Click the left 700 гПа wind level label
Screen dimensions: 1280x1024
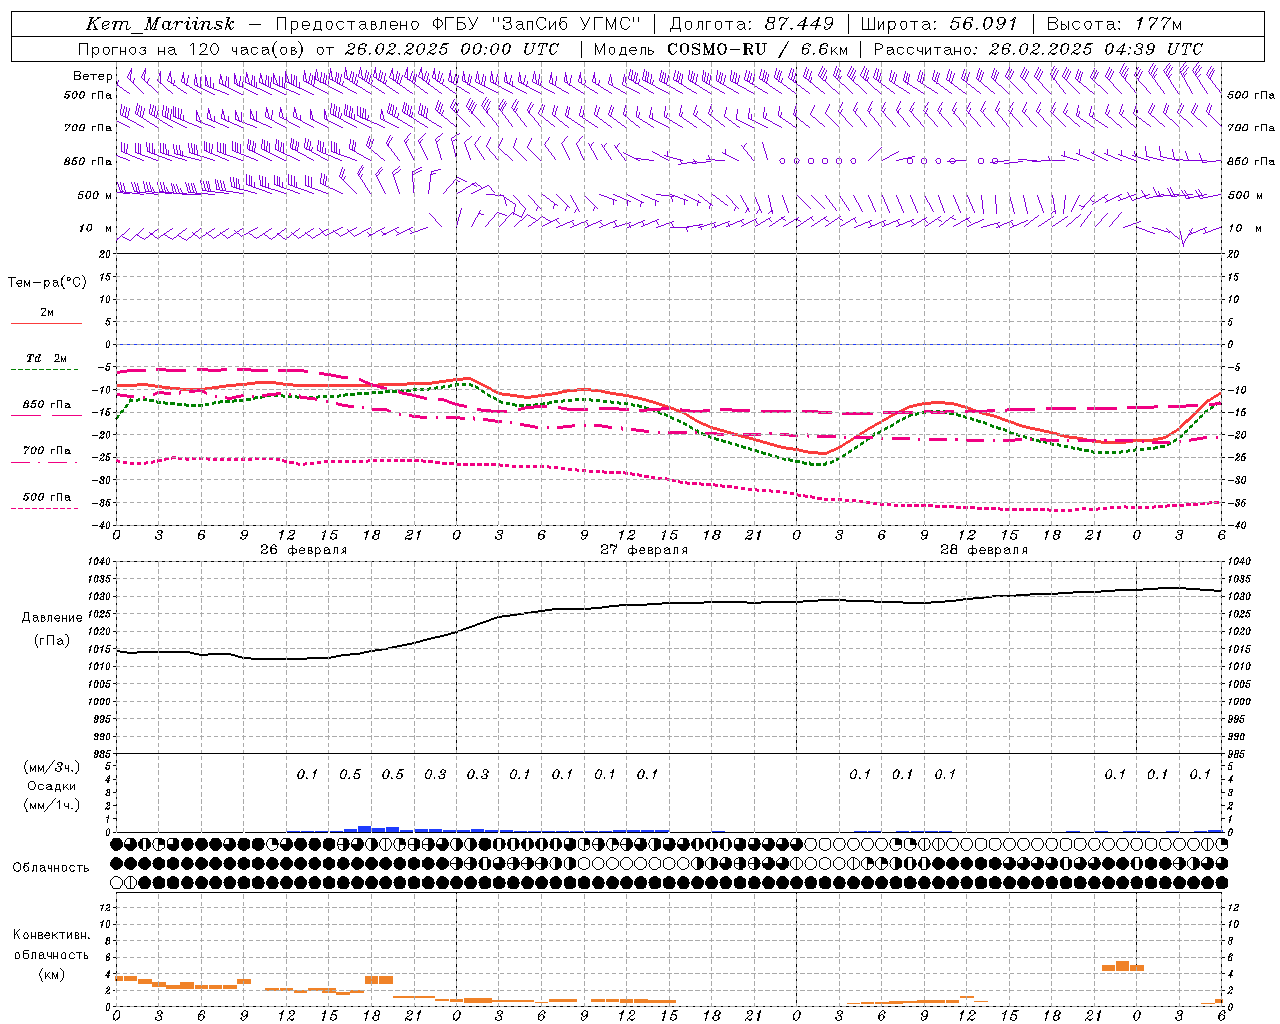(88, 128)
